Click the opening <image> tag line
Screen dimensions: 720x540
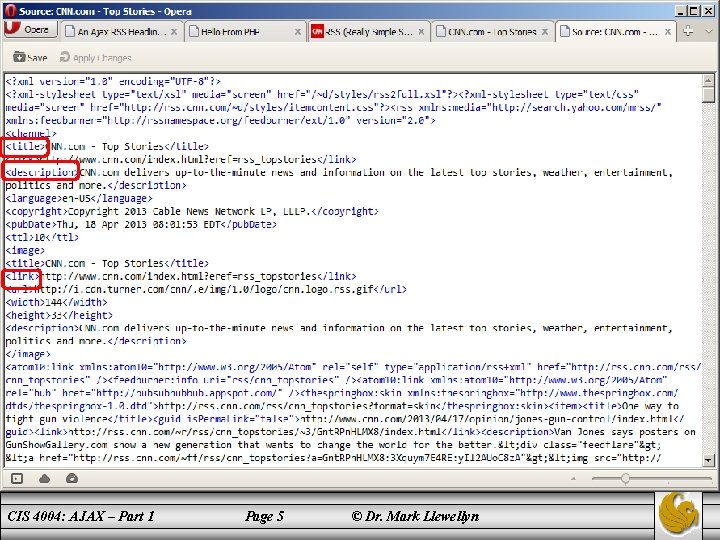[25, 250]
